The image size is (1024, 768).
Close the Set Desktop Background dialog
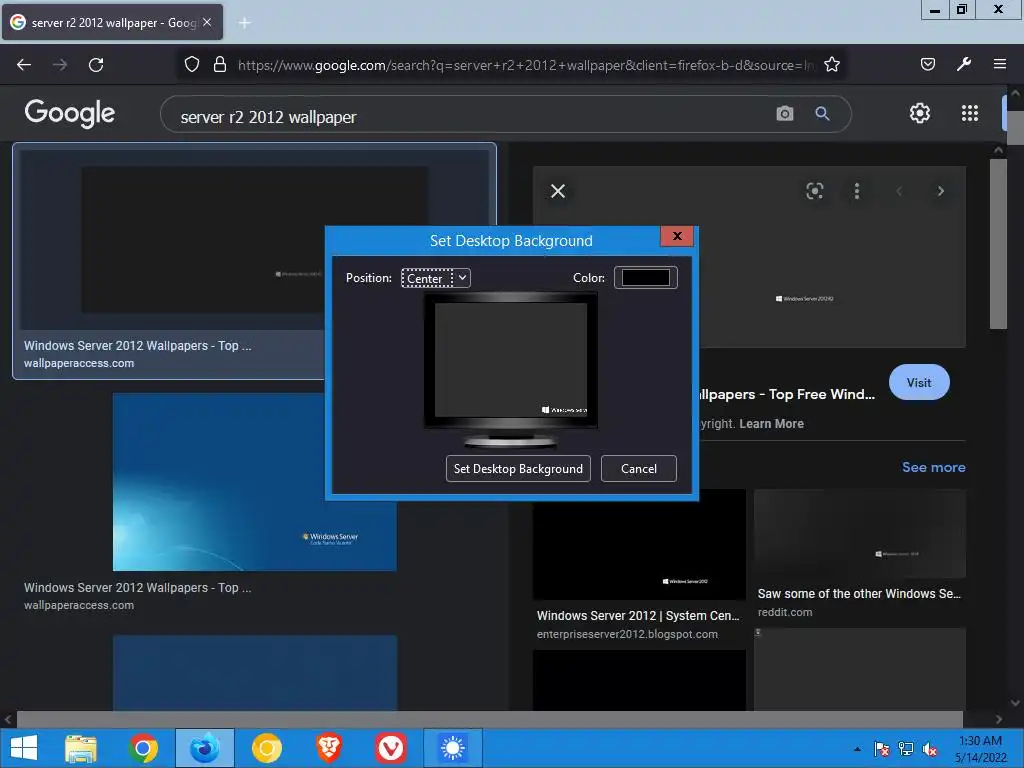(677, 236)
